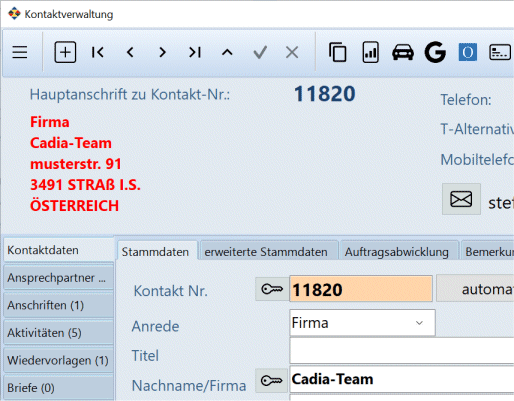Screen dimensions: 514x401
Task: Open Outlook with the blue O icon
Action: click(x=468, y=52)
